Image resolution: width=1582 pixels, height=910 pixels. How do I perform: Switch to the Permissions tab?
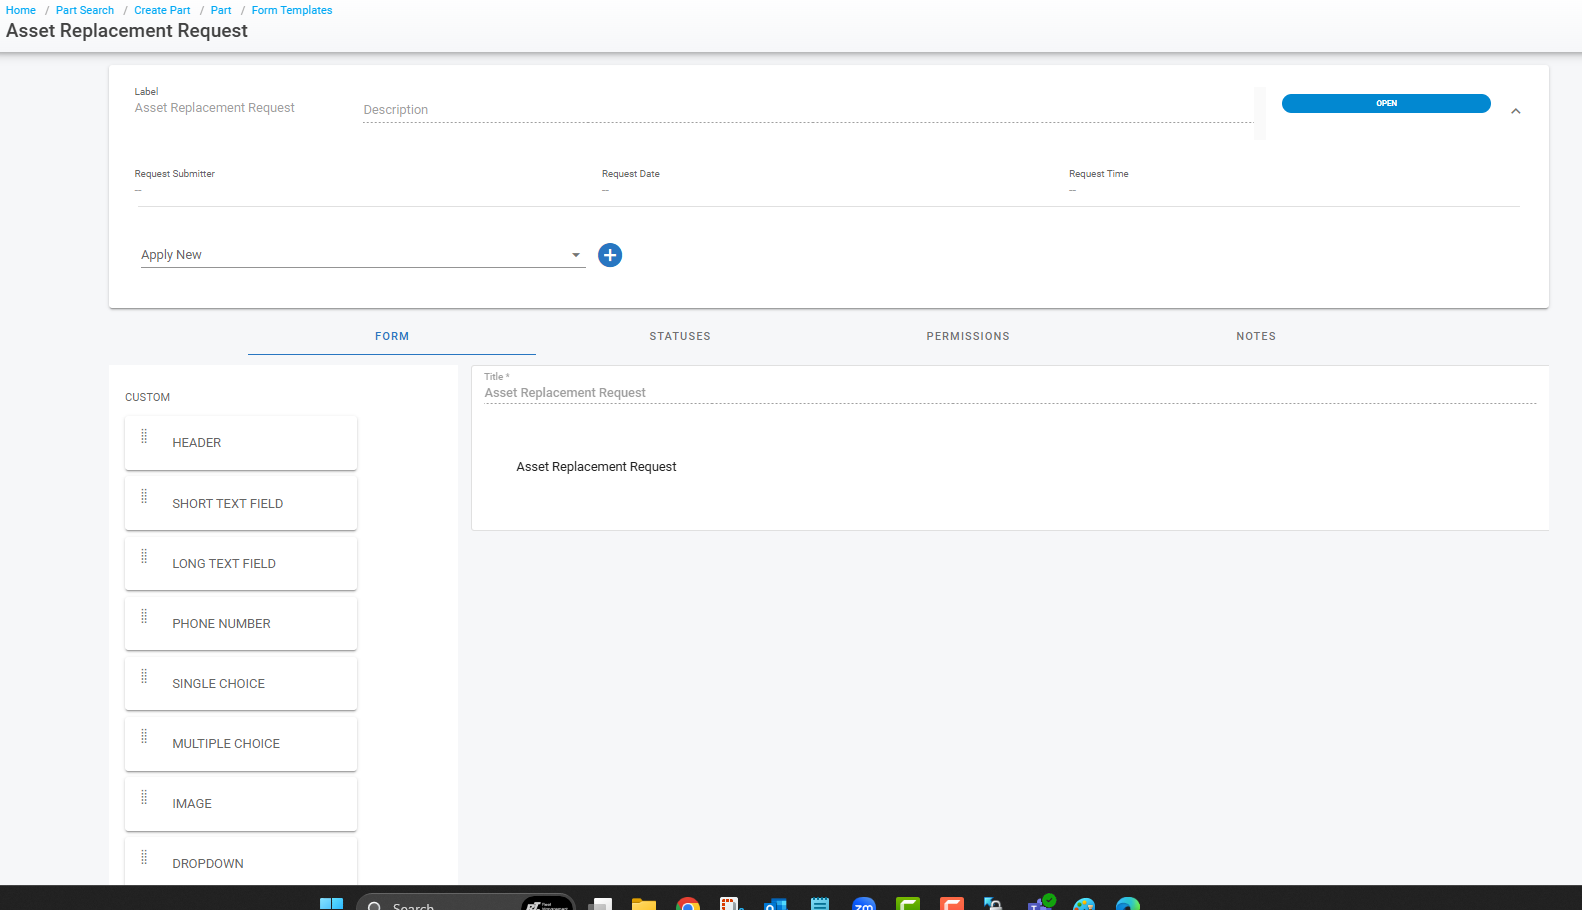[967, 336]
